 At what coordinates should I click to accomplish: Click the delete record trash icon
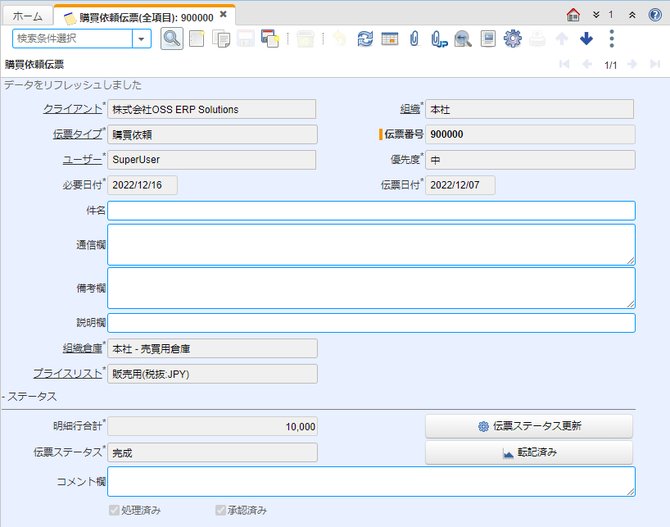coord(306,39)
